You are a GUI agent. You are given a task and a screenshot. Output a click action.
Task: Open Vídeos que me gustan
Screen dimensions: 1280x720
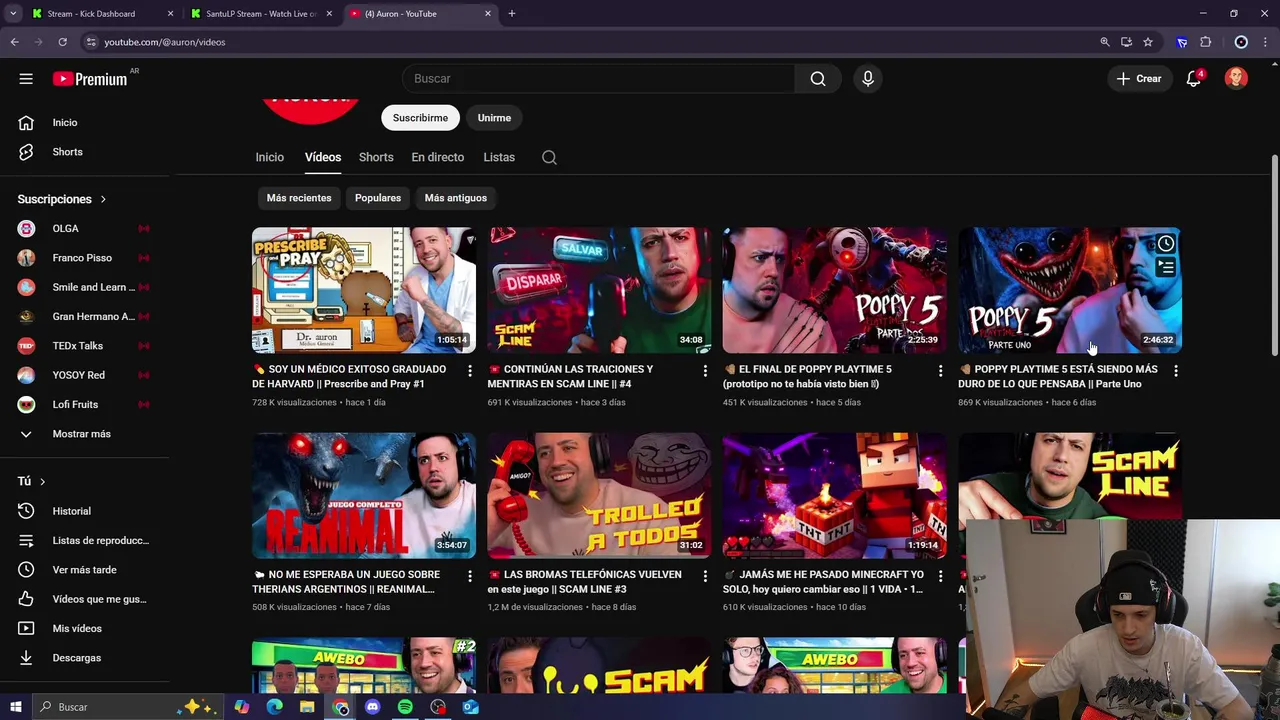click(x=83, y=599)
